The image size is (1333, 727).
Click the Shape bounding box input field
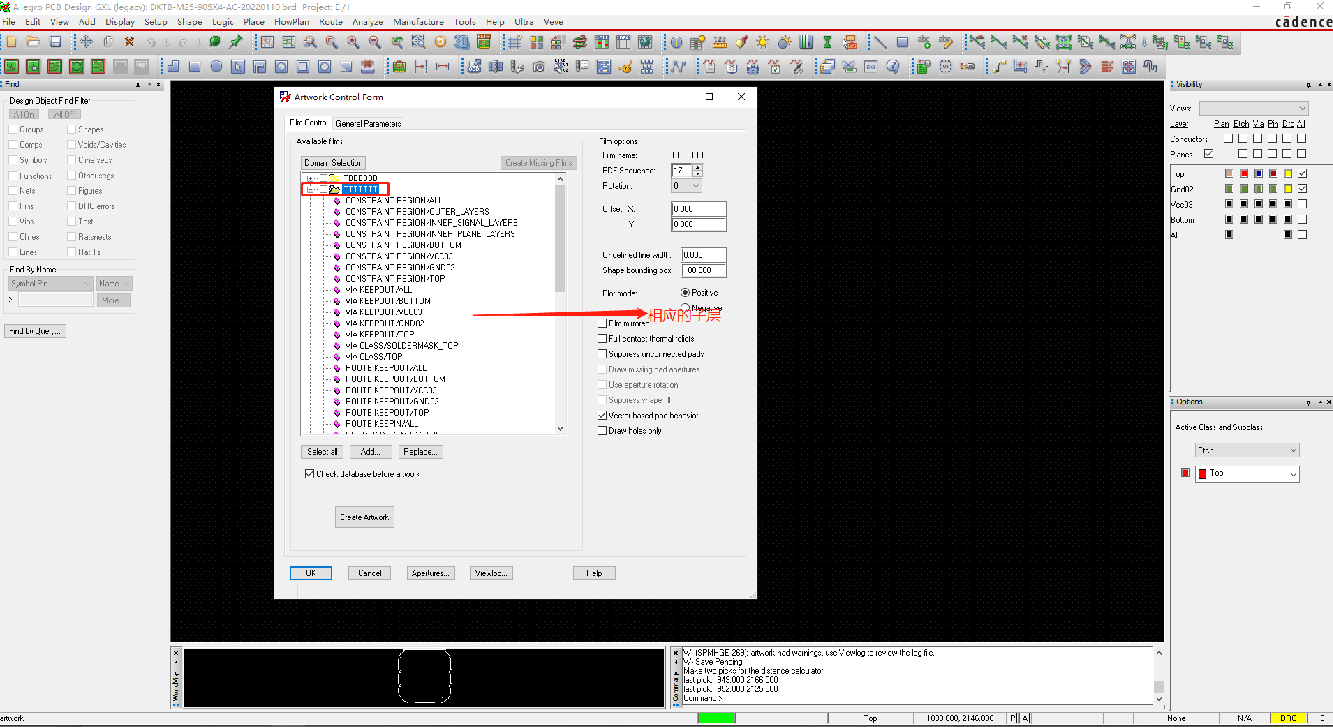tap(704, 271)
